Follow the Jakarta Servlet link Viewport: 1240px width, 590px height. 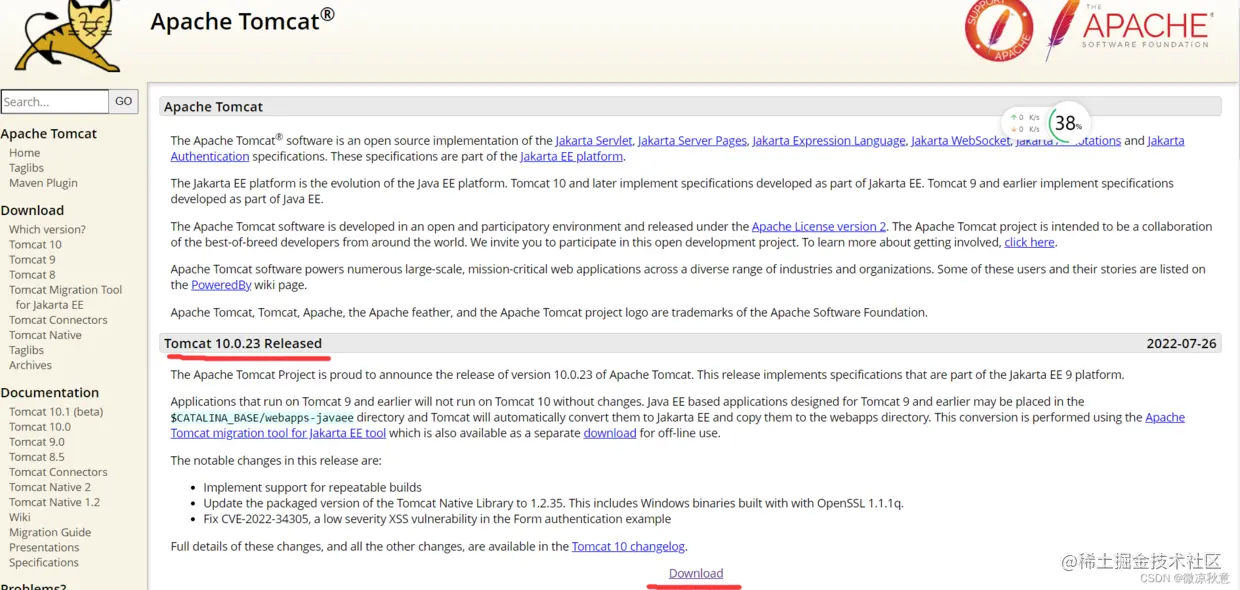pos(594,140)
